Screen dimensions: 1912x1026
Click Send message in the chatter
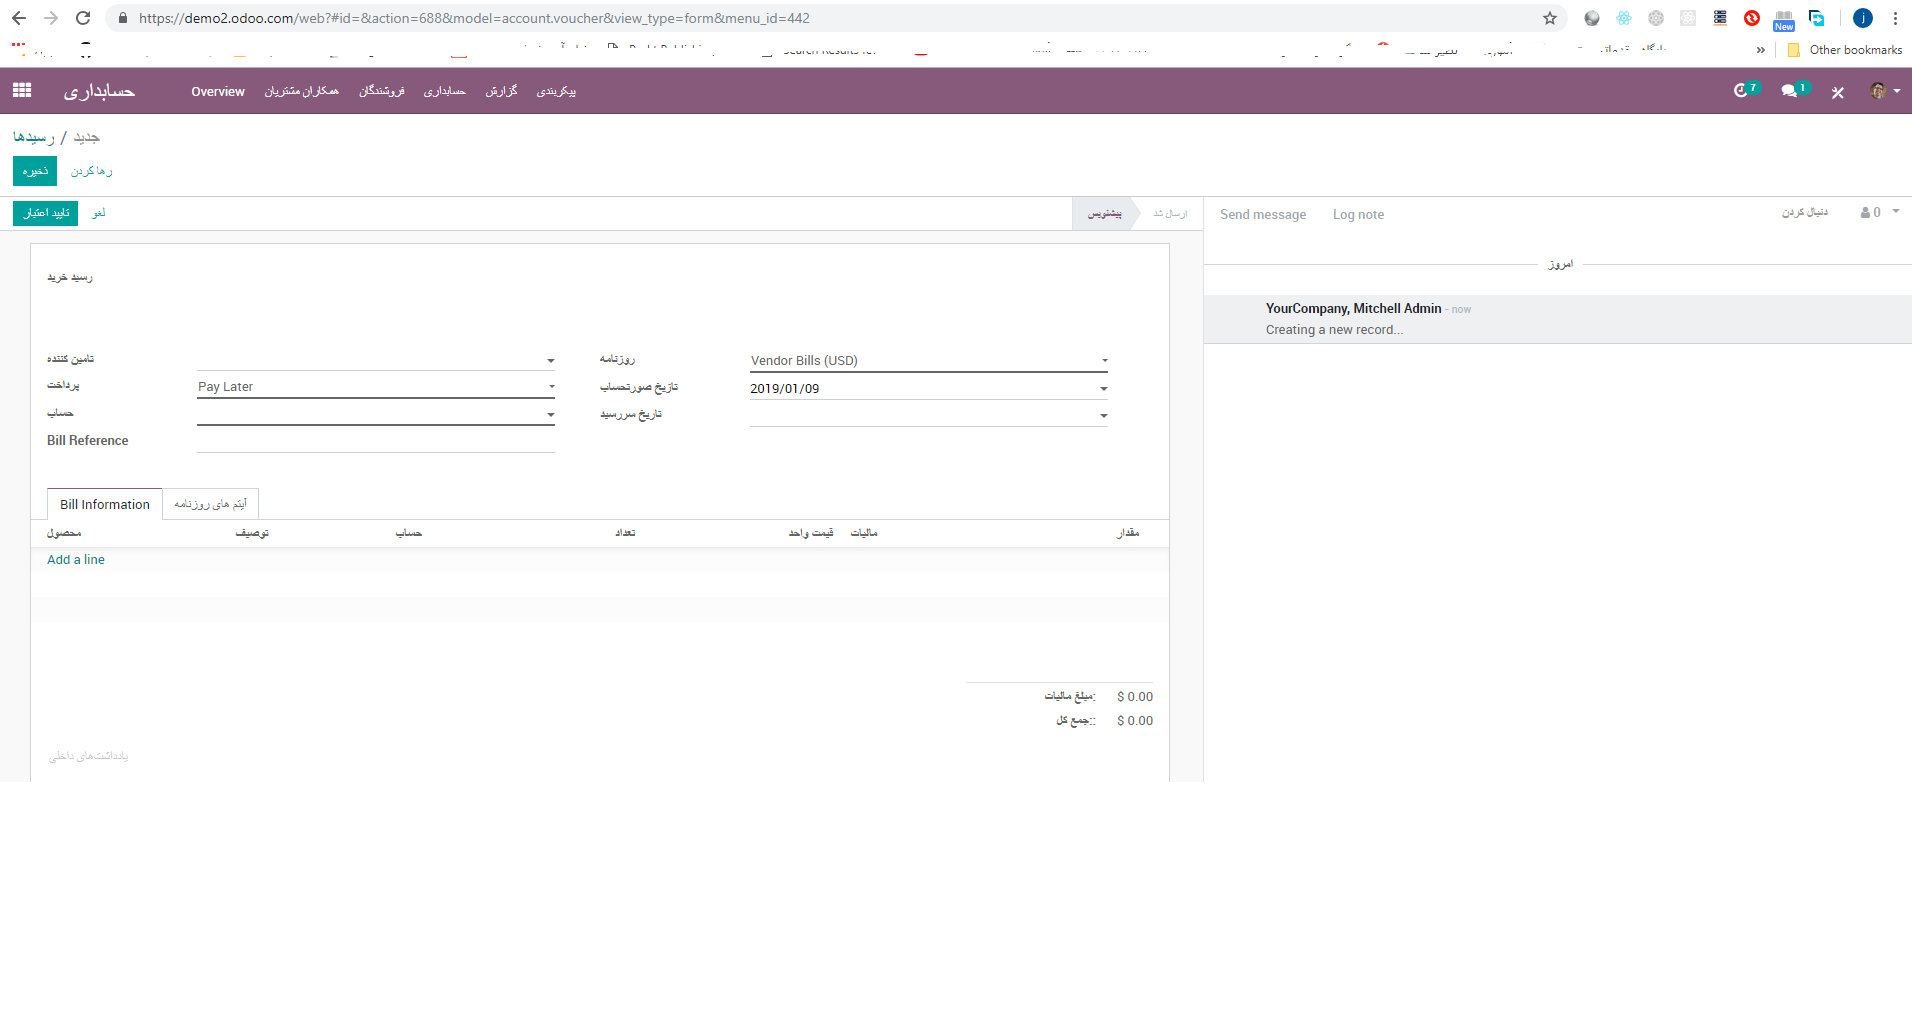[1263, 214]
